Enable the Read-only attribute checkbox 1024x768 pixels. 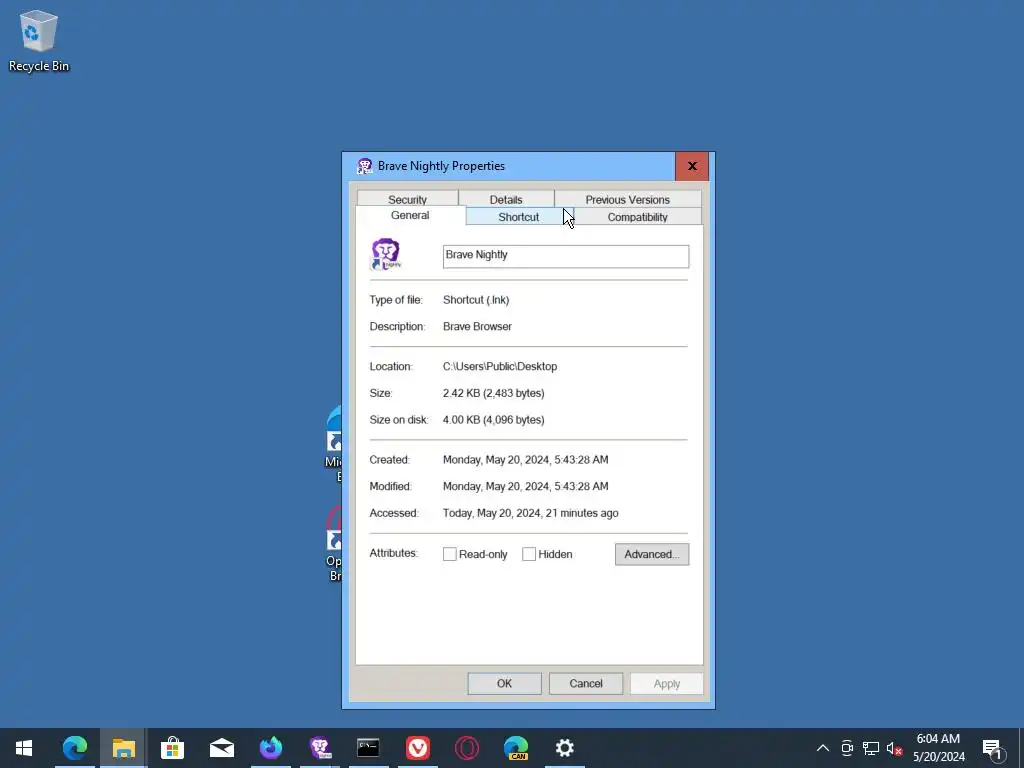[449, 554]
